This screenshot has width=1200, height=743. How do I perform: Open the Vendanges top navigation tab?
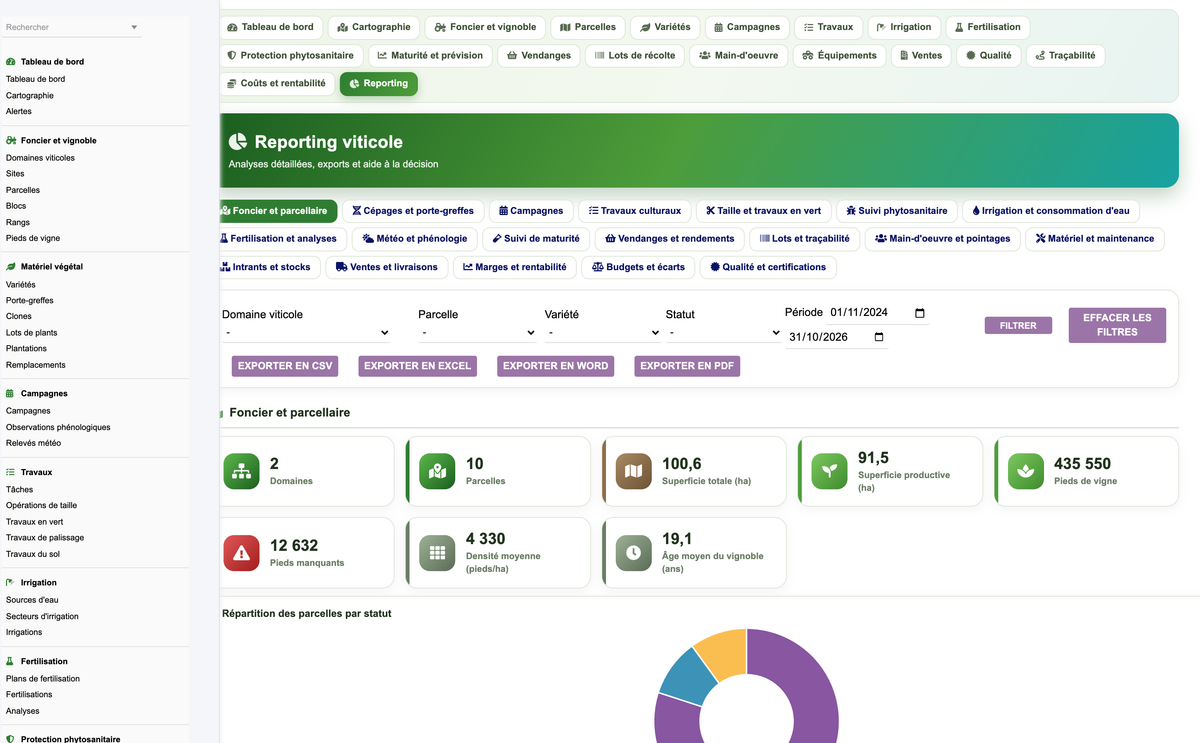point(539,55)
